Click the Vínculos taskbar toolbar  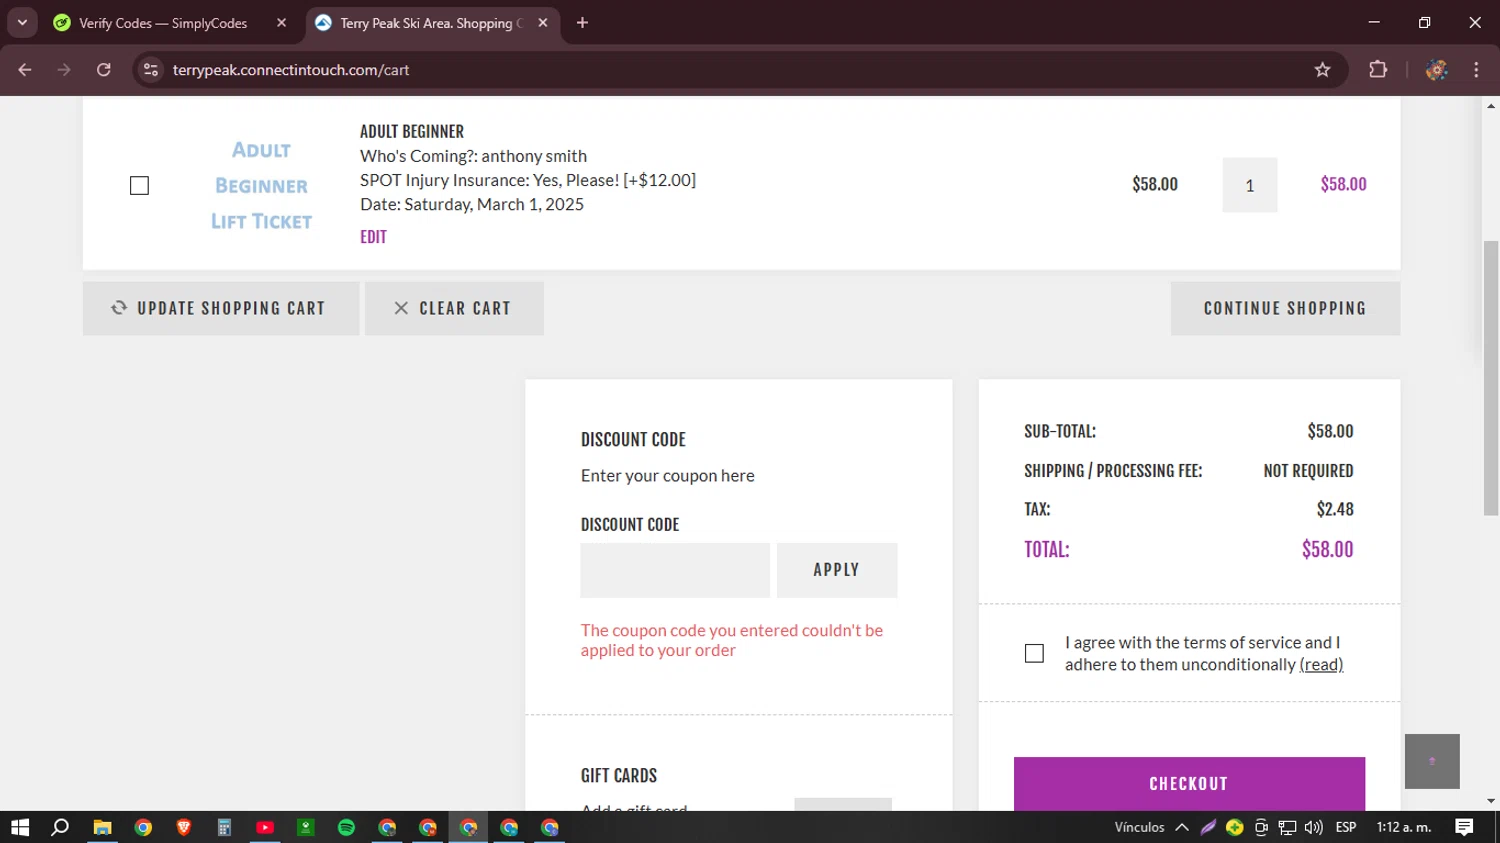pyautogui.click(x=1139, y=827)
